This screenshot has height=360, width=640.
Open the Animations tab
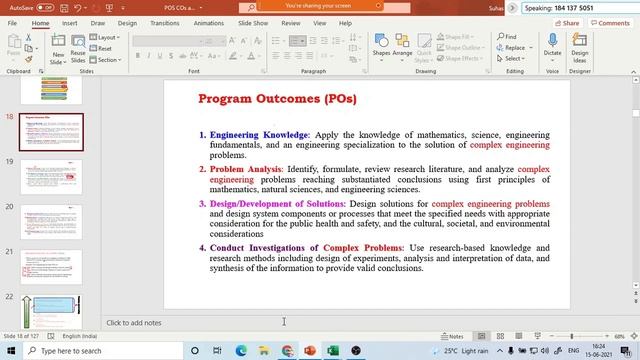(x=209, y=23)
